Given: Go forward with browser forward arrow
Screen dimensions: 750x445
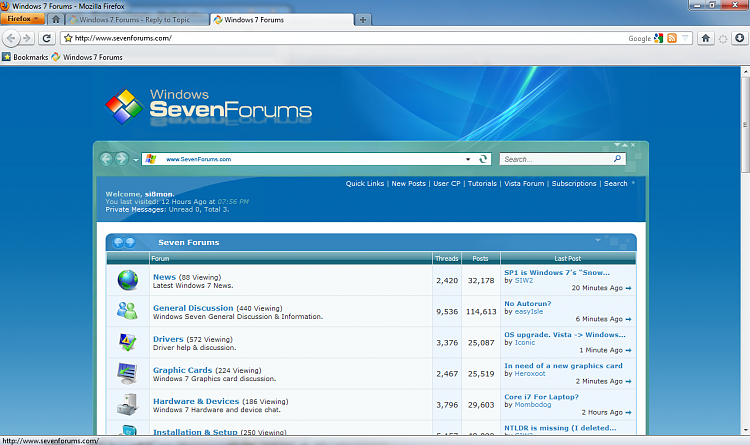Looking at the screenshot, I should 27,38.
